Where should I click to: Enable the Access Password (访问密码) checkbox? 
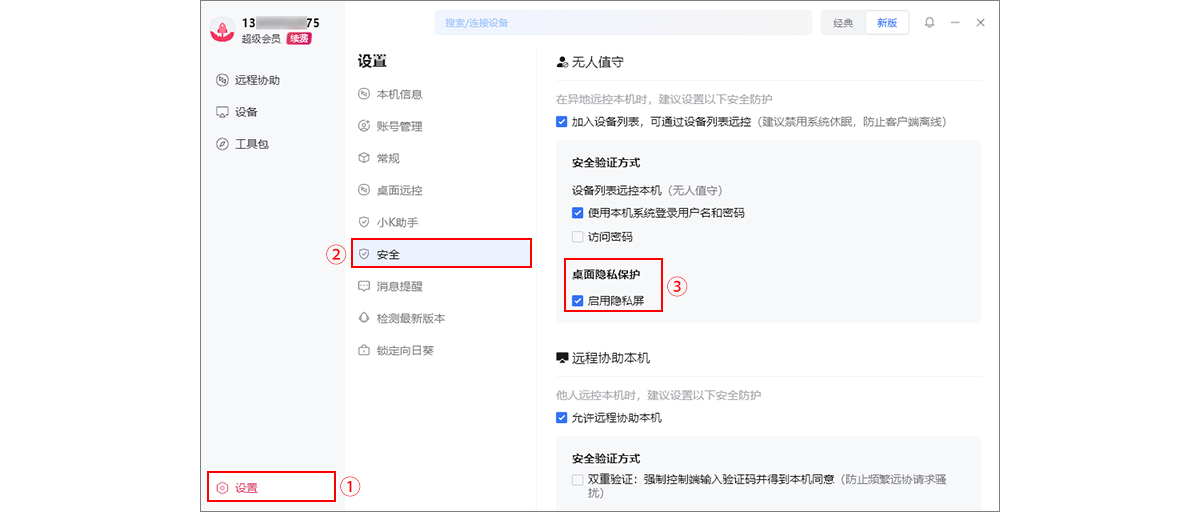(x=578, y=237)
